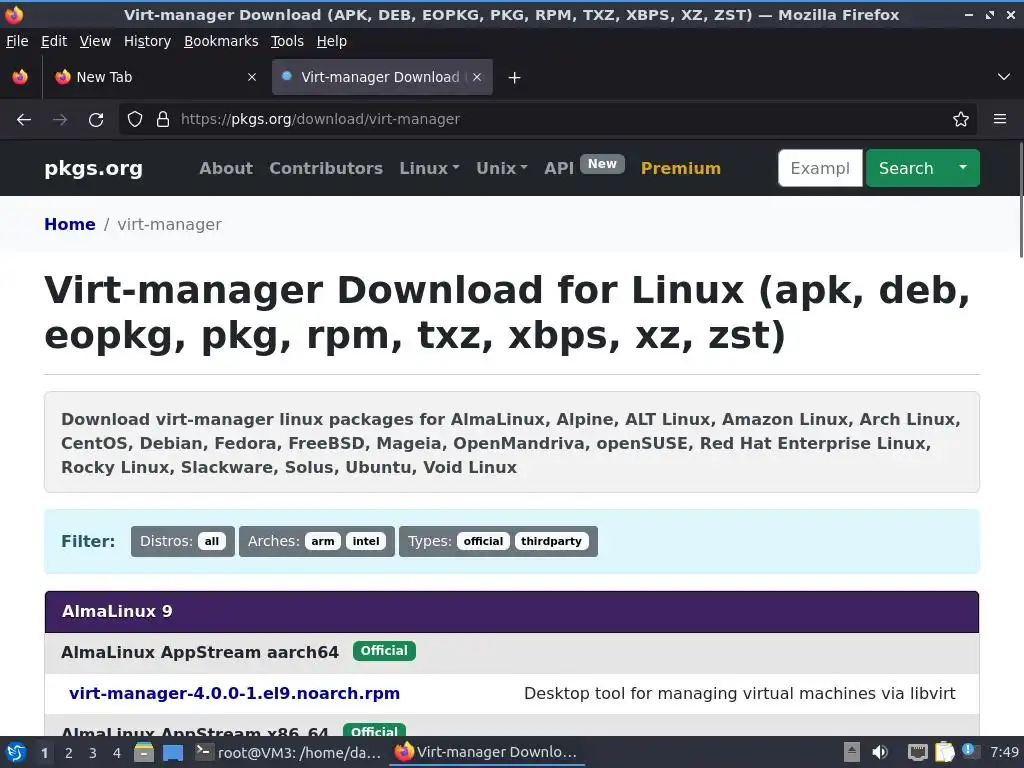The width and height of the screenshot is (1024, 768).
Task: Click the AlmaLinux 9 section header
Action: [512, 612]
